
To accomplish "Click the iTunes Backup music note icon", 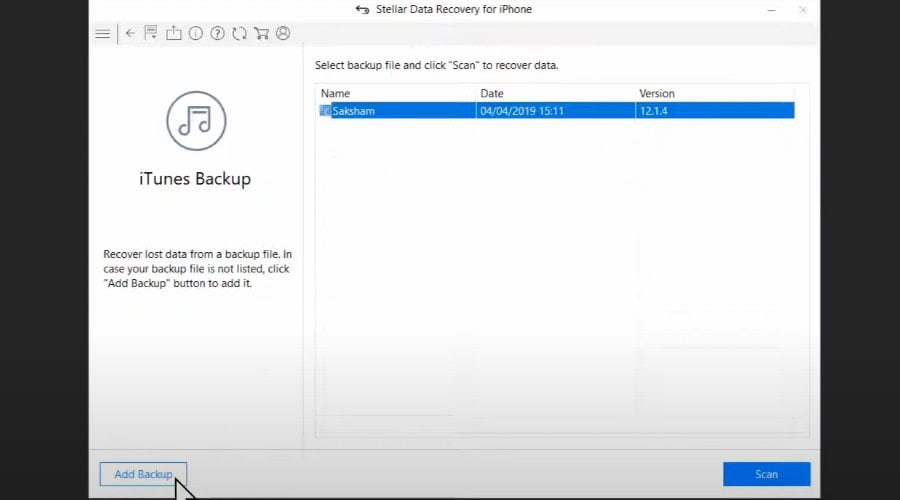I will (196, 121).
